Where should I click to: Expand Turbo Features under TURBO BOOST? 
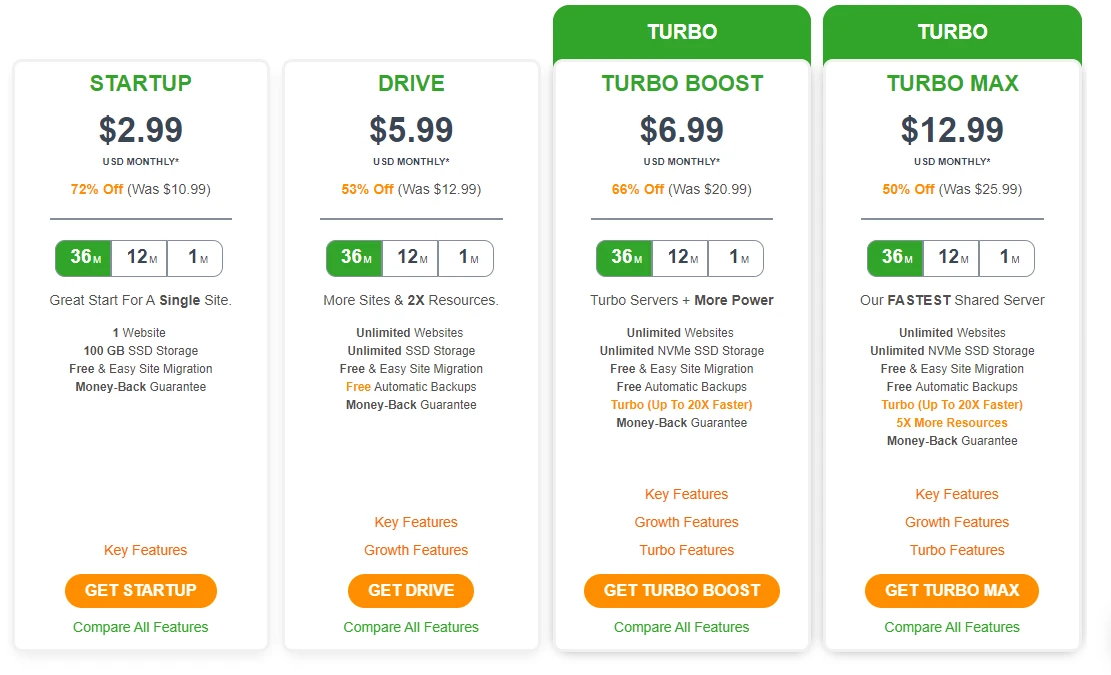[x=686, y=549]
